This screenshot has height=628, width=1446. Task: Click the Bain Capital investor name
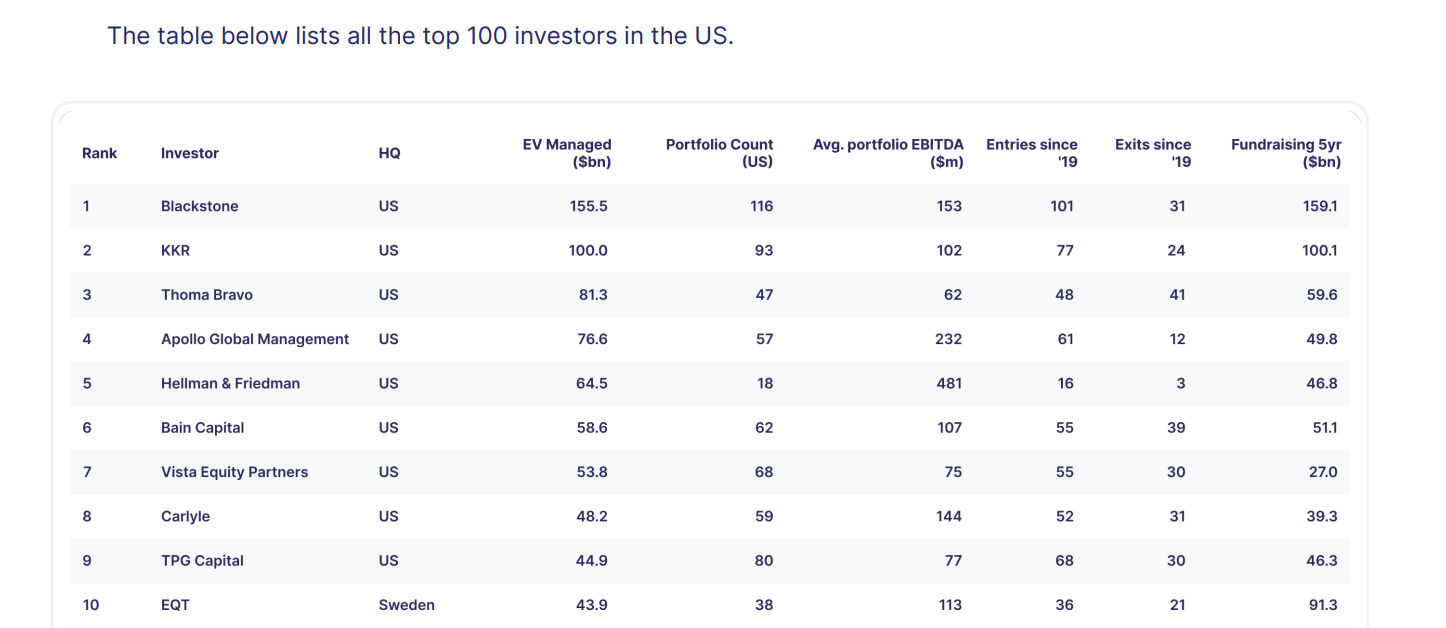point(202,427)
